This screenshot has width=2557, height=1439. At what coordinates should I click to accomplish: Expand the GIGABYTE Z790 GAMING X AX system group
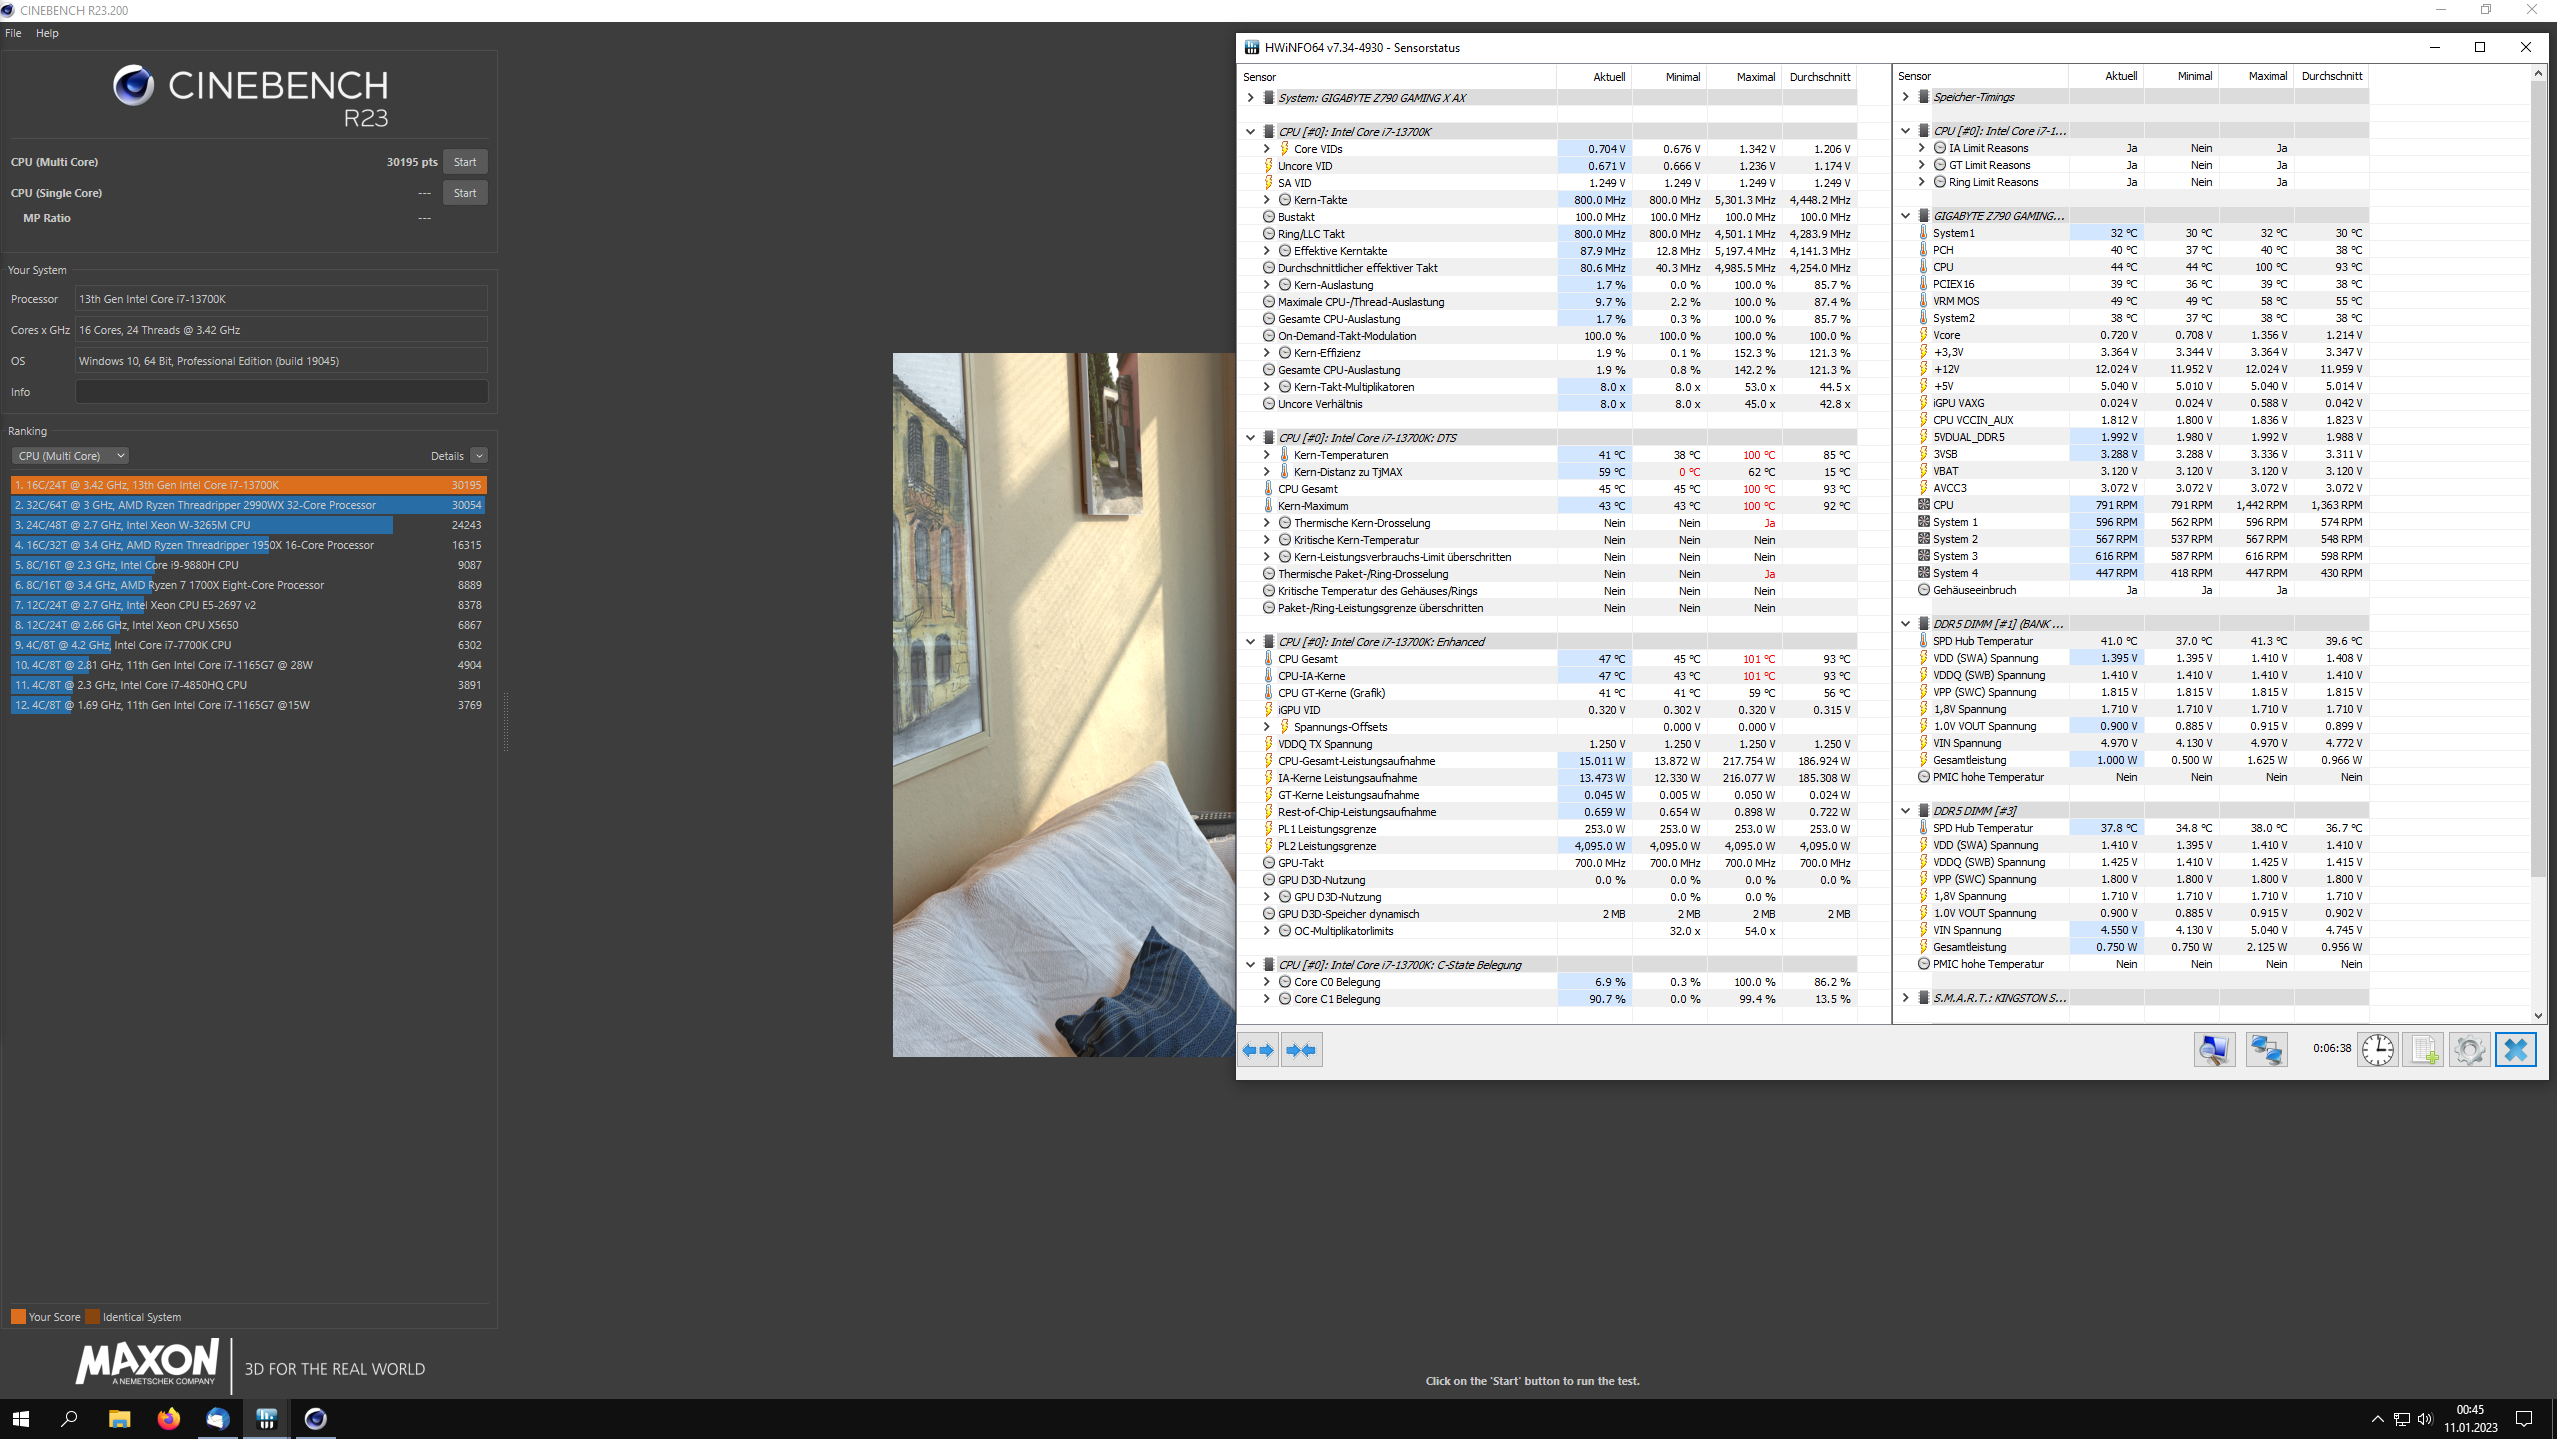click(1250, 98)
